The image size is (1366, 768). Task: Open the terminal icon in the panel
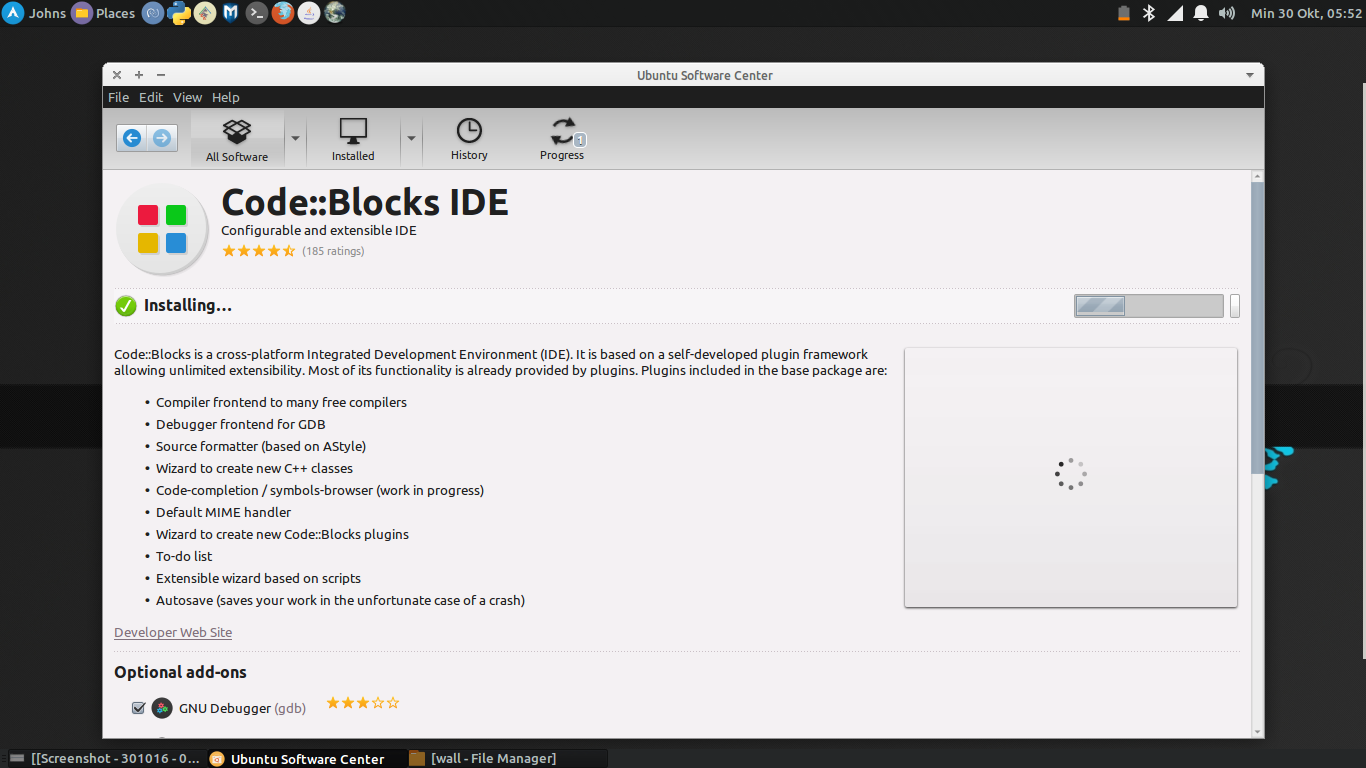(256, 13)
